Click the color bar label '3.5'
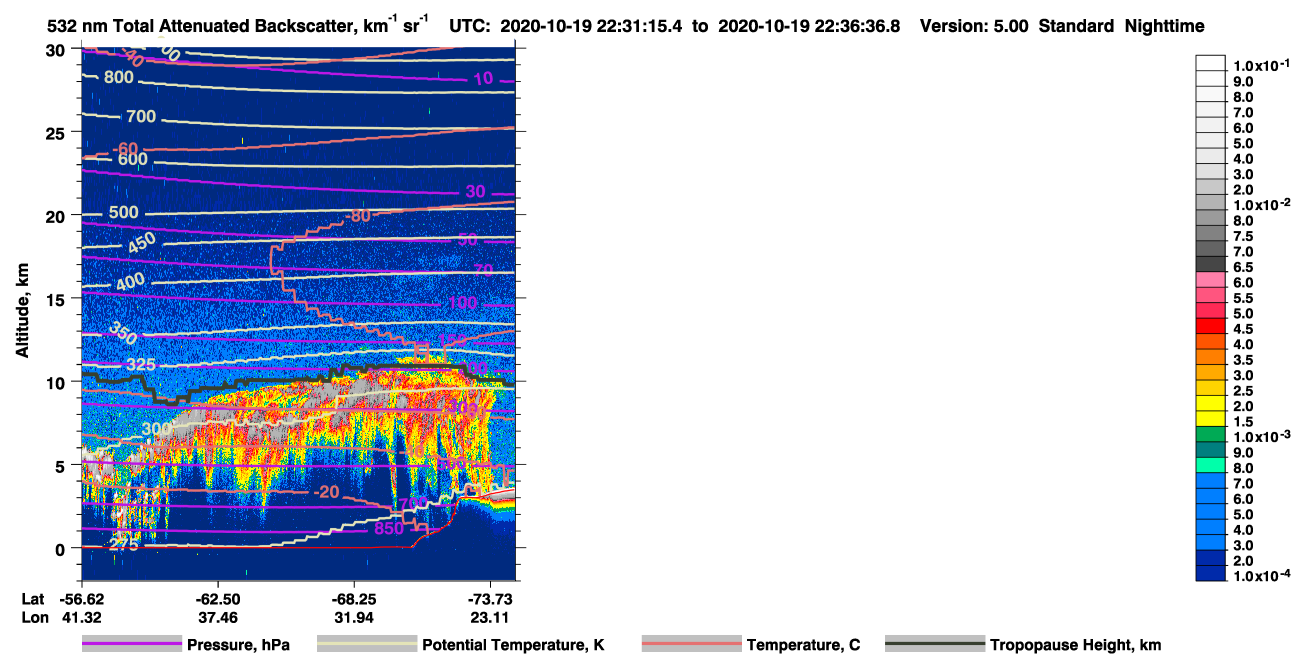This screenshot has width=1300, height=667. coord(1245,359)
